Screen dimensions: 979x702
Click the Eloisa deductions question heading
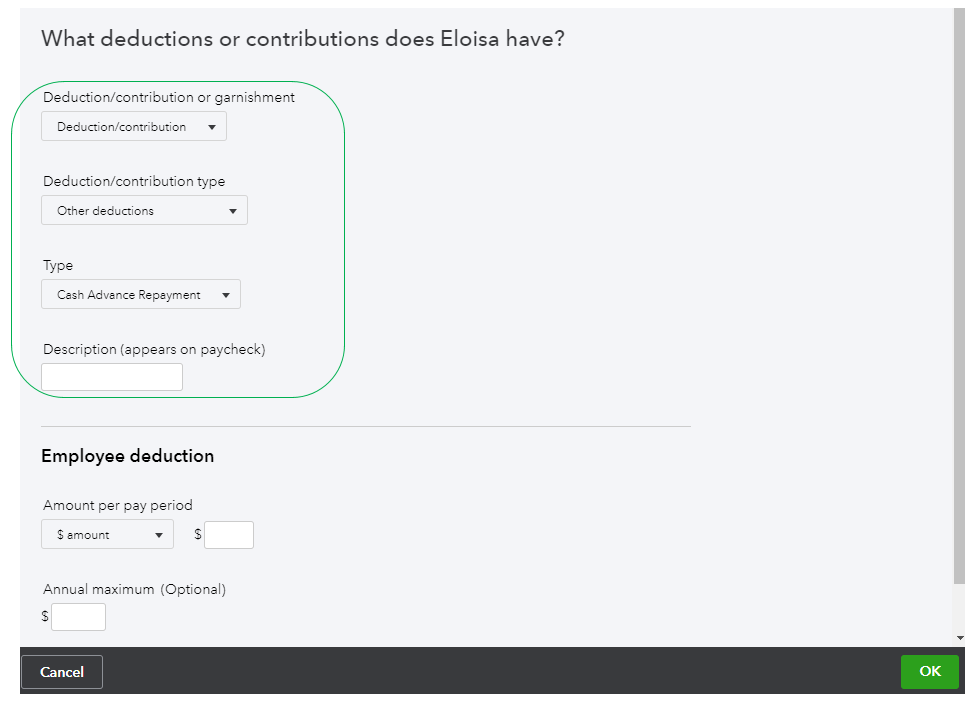(302, 40)
